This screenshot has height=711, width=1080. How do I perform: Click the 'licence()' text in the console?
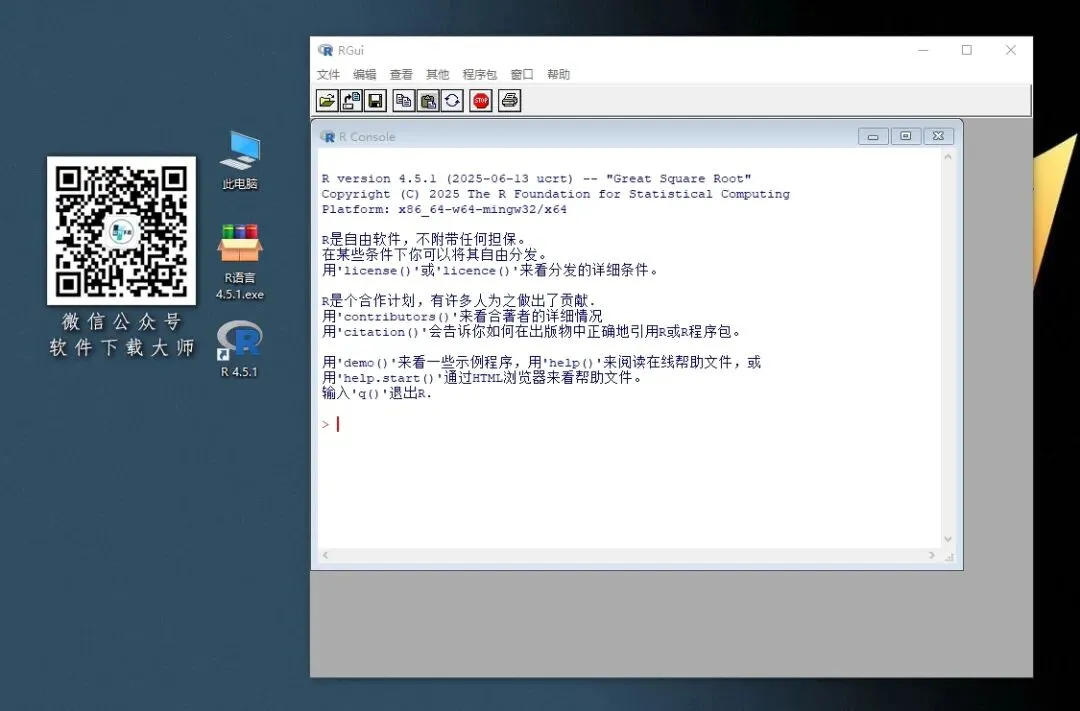click(476, 271)
